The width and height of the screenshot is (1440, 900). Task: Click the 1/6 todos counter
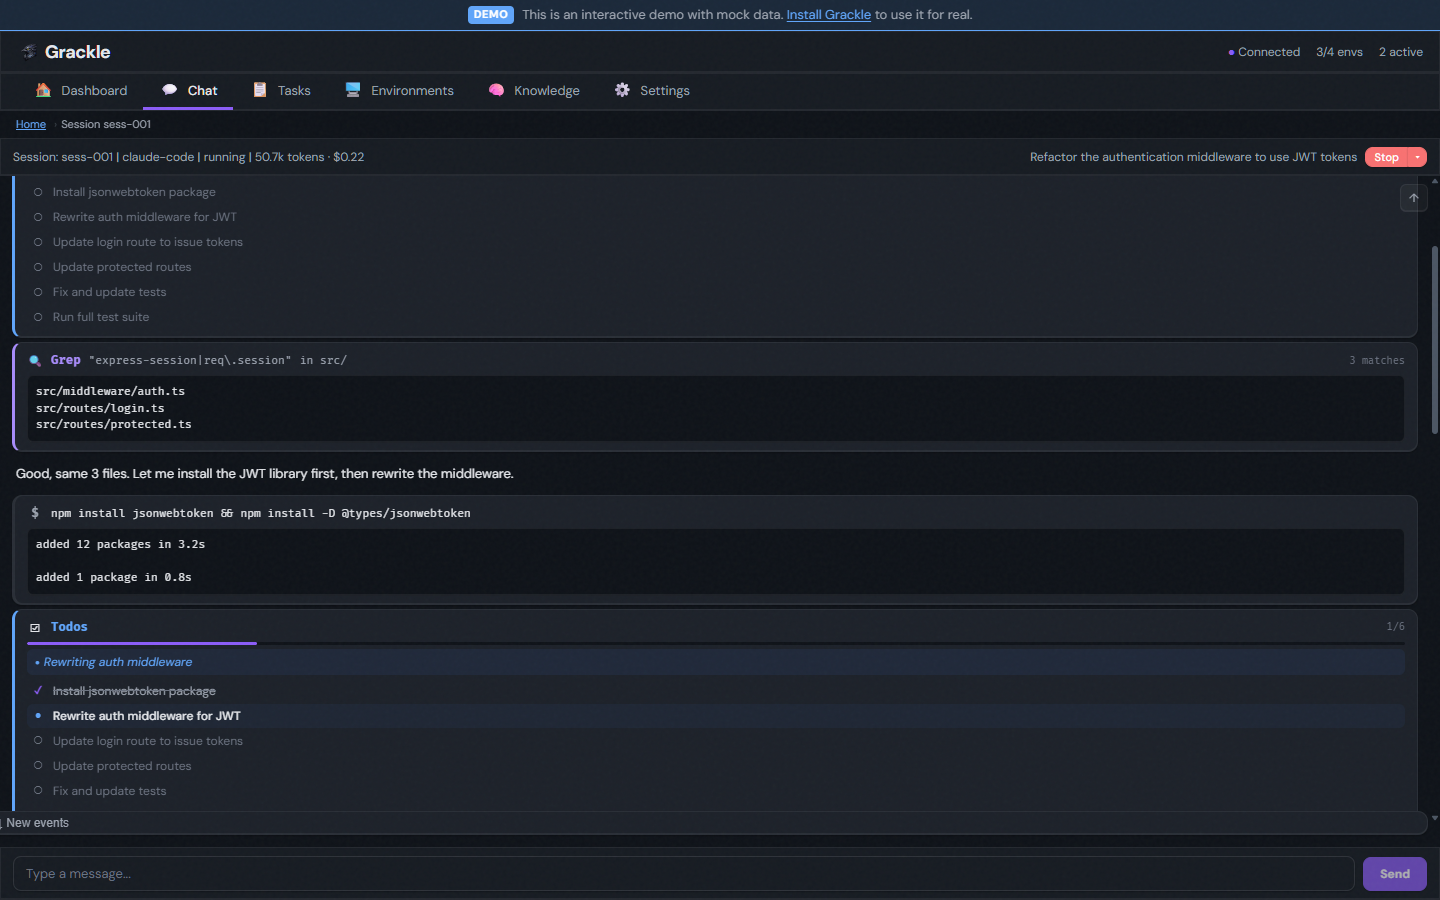(1395, 627)
